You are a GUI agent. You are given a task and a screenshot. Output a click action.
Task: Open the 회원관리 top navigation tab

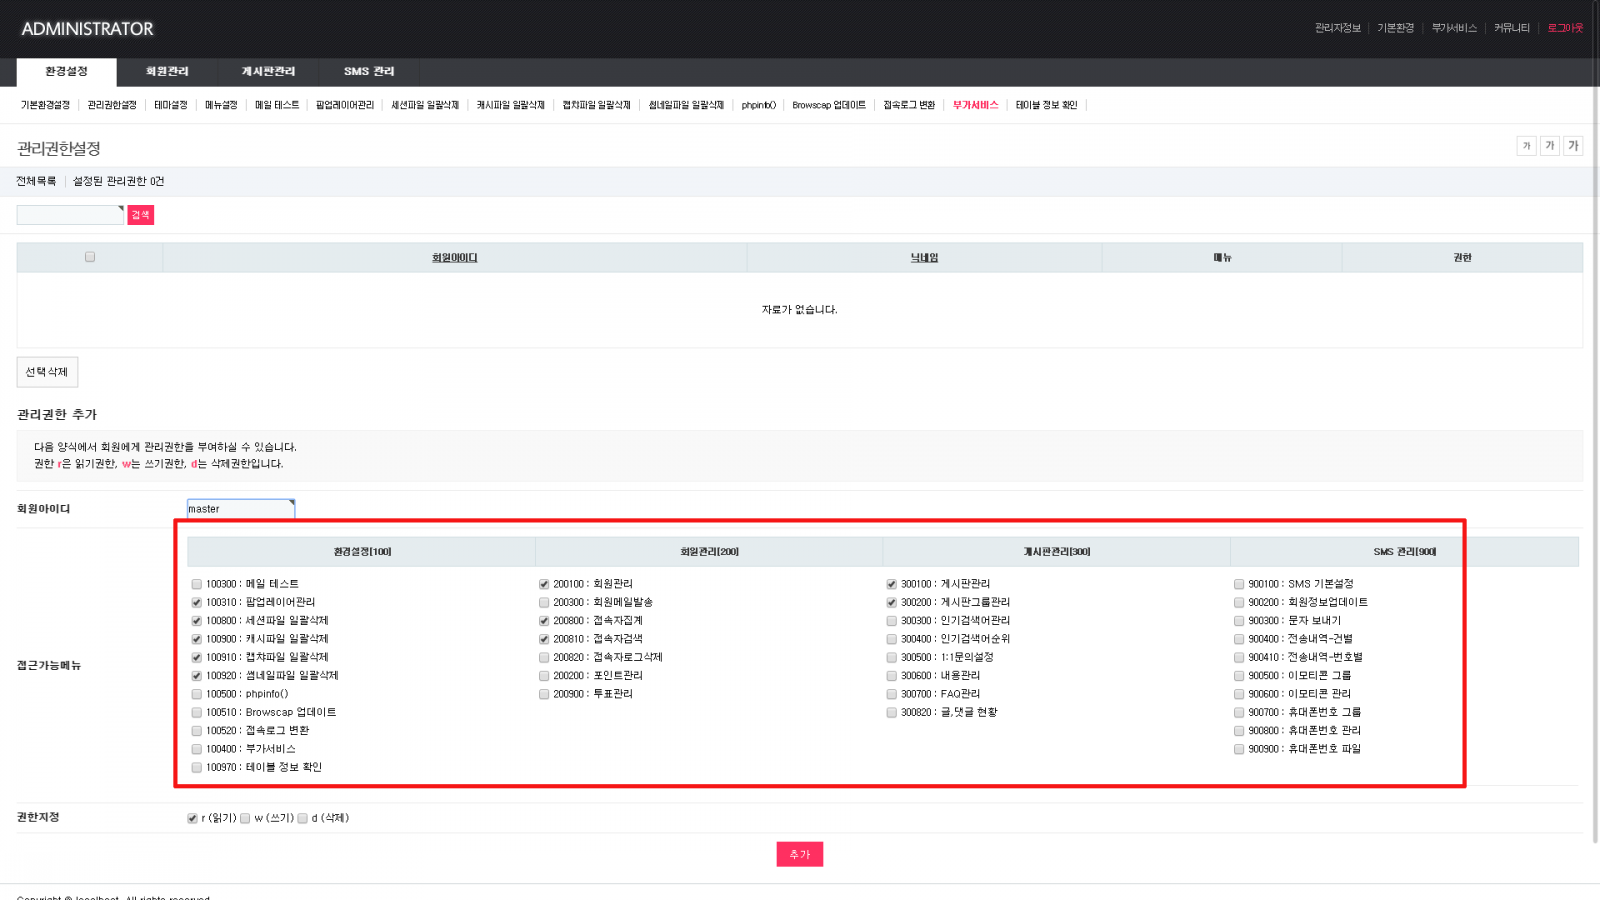pyautogui.click(x=167, y=72)
